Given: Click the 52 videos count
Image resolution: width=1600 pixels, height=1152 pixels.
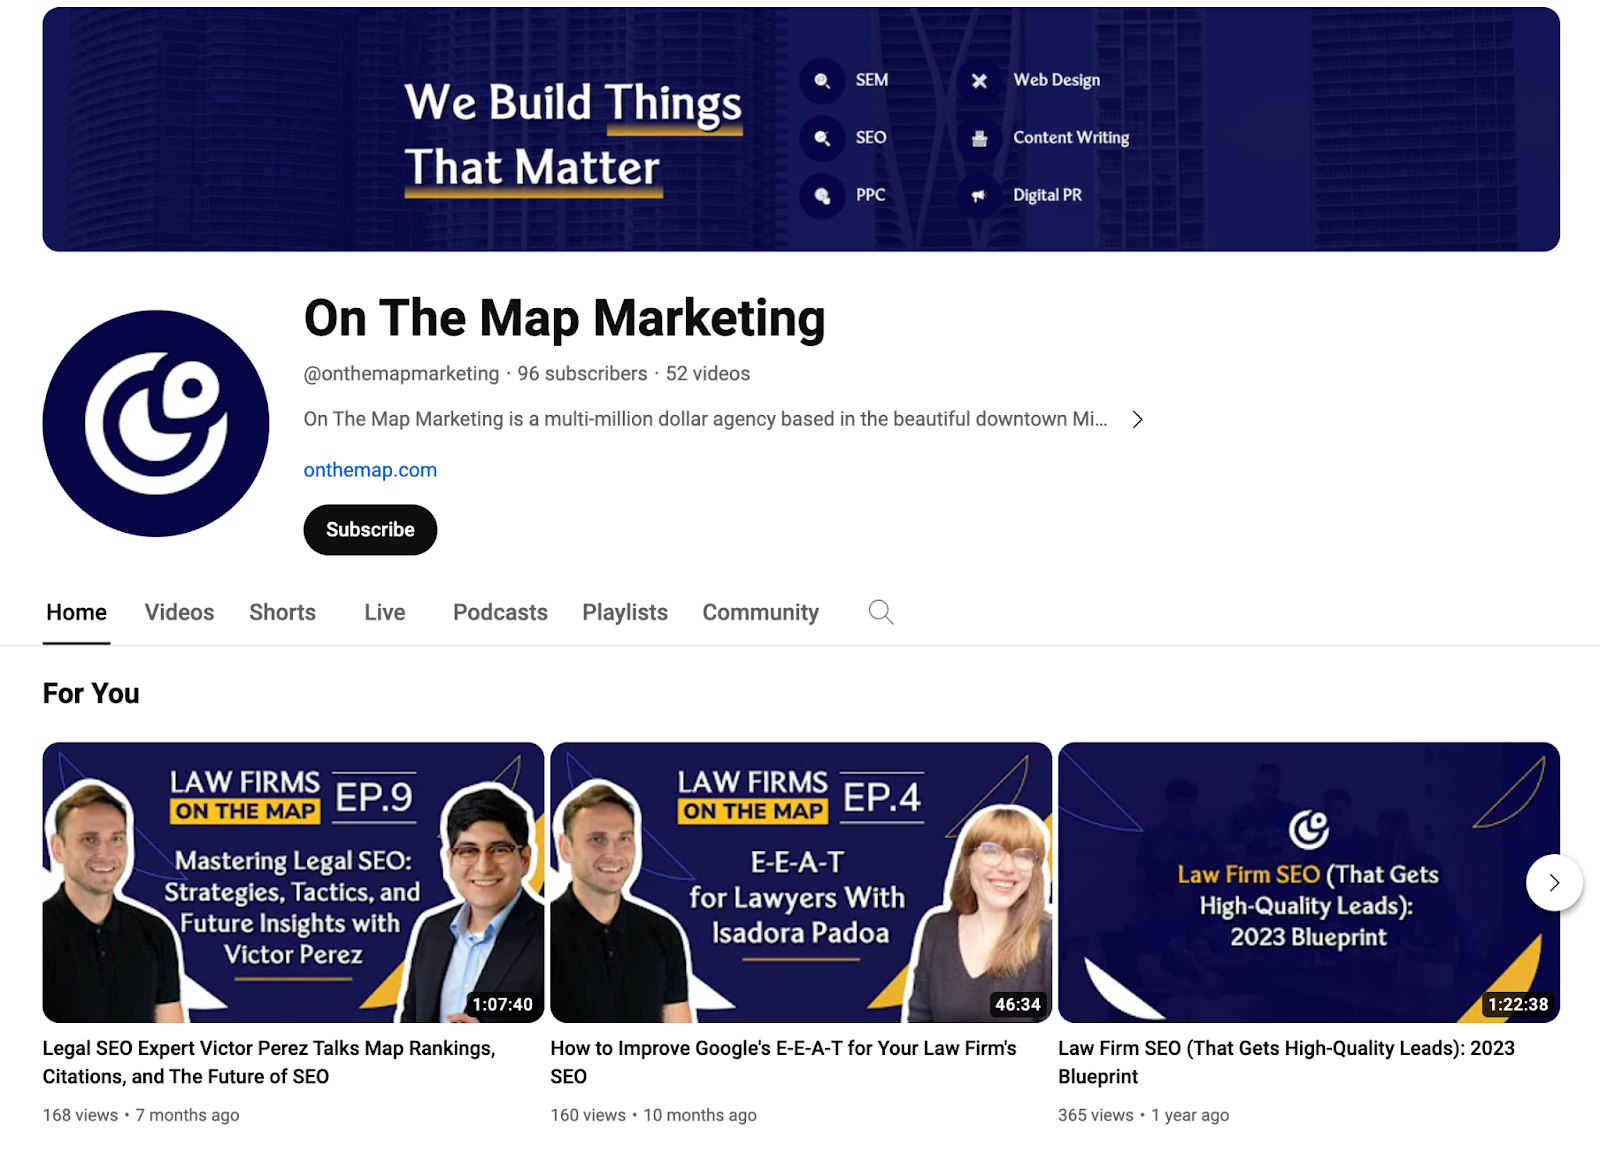Looking at the screenshot, I should point(708,373).
